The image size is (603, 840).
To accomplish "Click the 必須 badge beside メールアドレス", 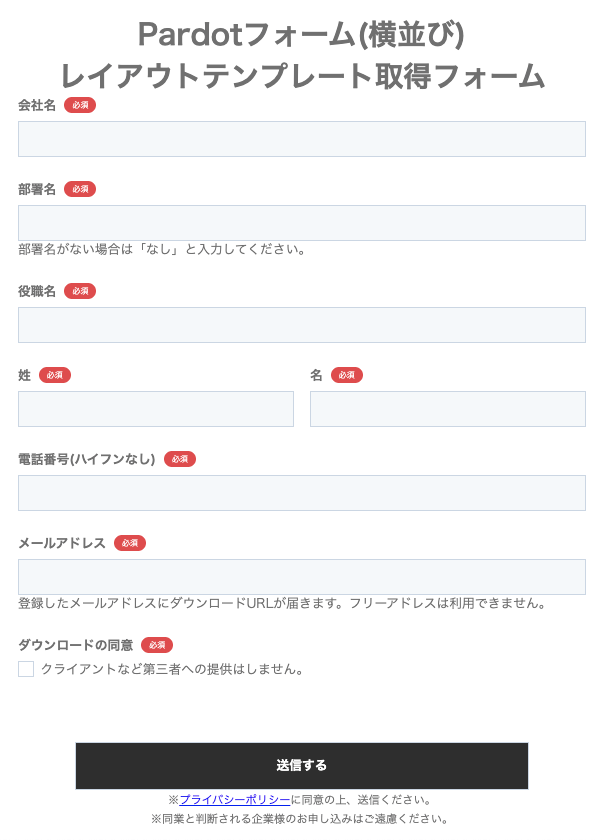I will [130, 543].
